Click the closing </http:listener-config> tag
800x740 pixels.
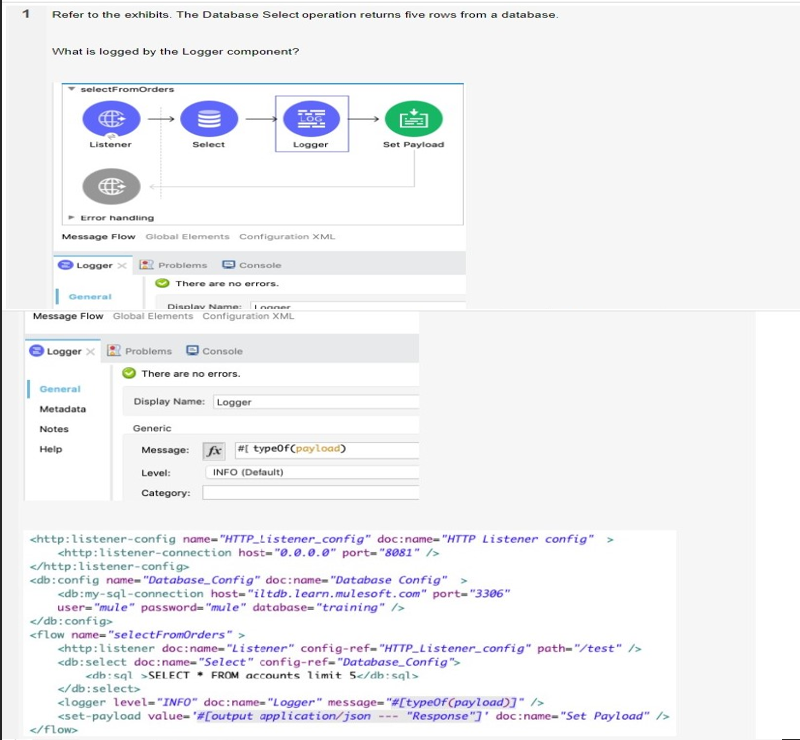109,566
